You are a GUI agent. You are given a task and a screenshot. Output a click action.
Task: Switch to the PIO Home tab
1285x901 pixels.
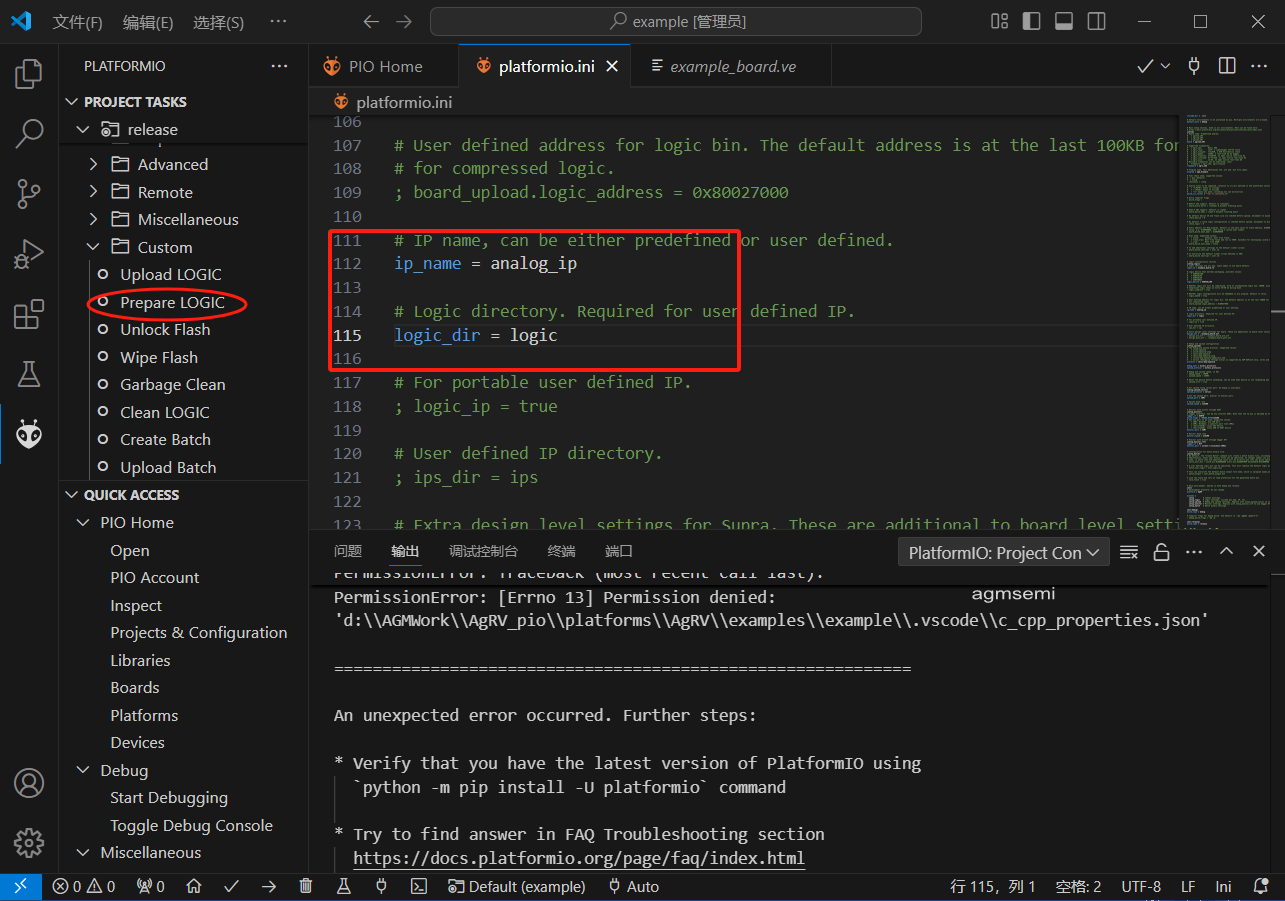tap(385, 66)
